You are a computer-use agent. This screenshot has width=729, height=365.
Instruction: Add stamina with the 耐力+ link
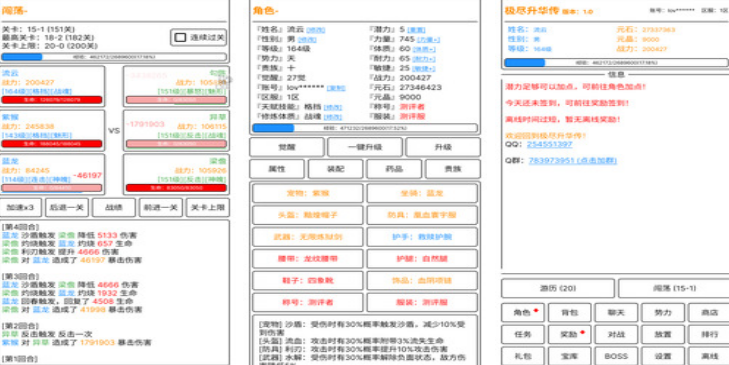point(424,59)
